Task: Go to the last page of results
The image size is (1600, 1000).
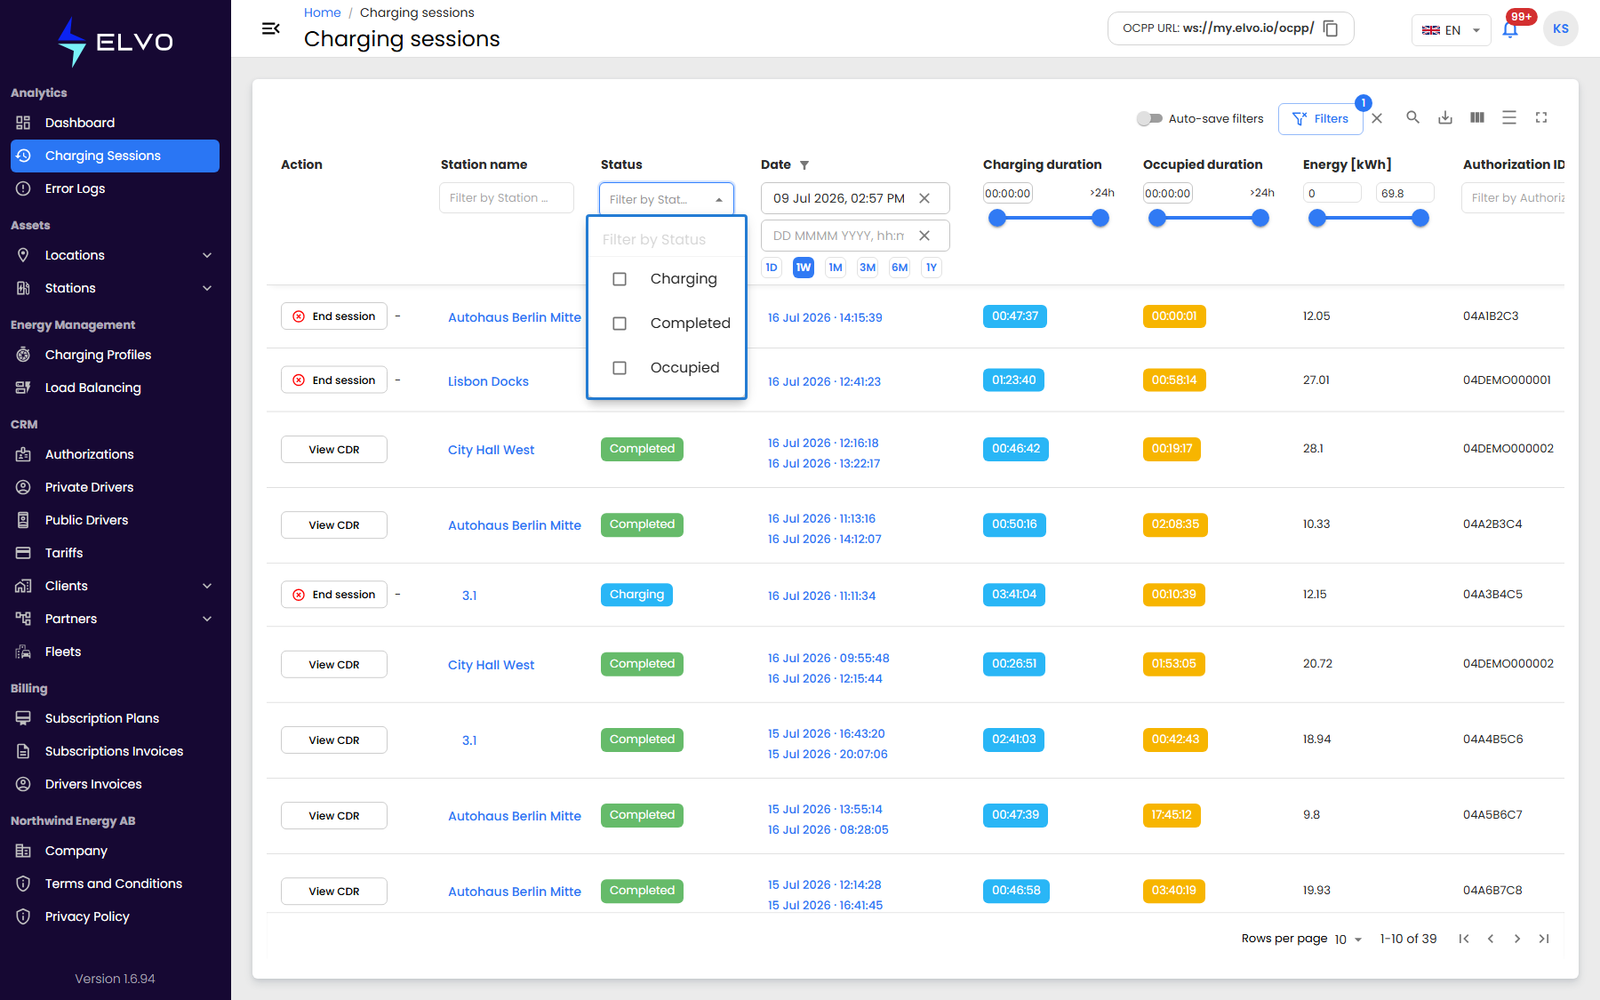Action: 1544,938
